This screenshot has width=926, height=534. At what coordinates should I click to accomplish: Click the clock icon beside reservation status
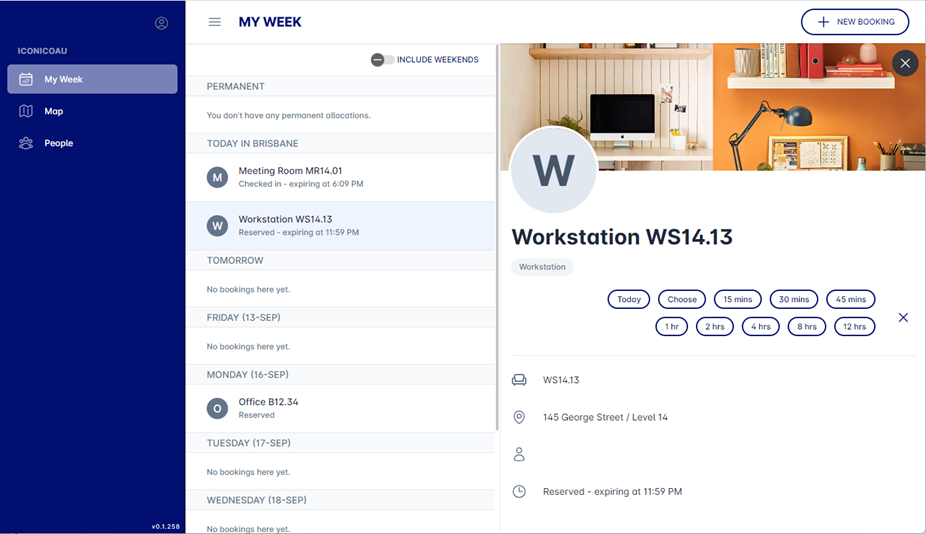(519, 491)
